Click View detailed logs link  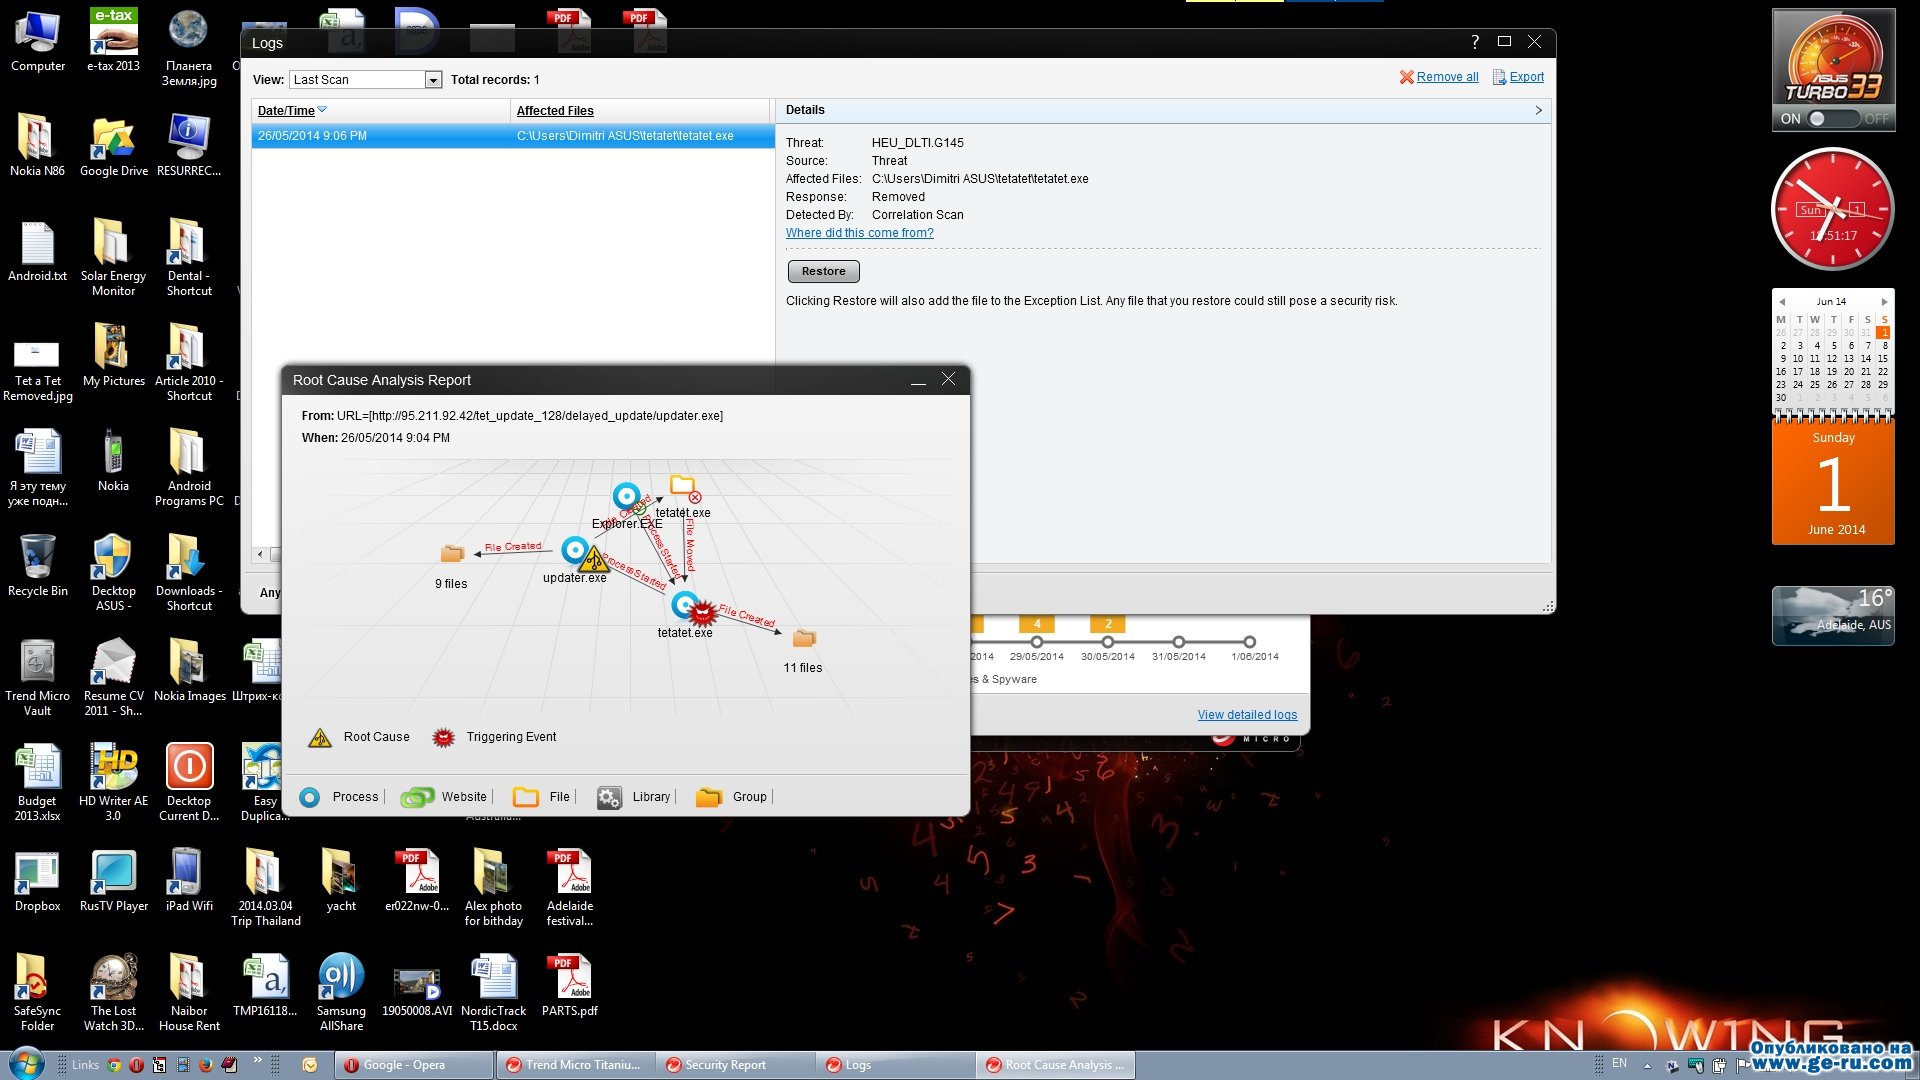pos(1247,715)
